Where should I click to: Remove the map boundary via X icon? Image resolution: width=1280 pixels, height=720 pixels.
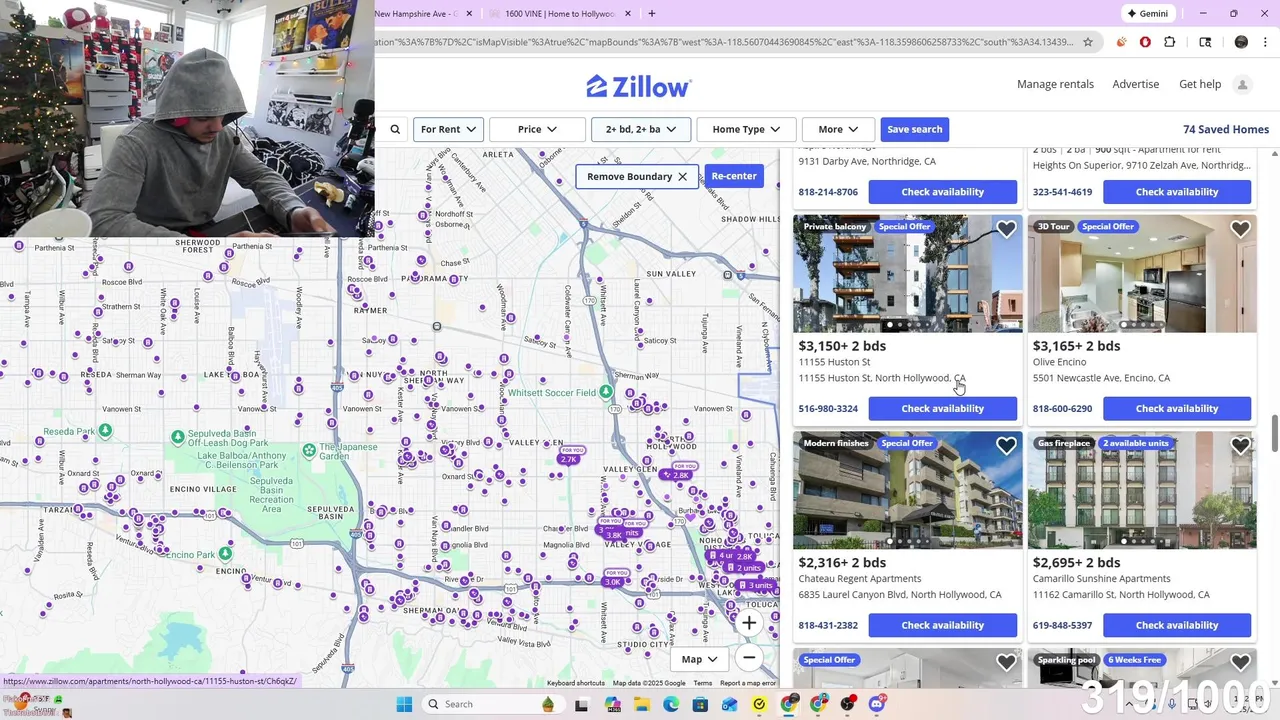coord(682,177)
